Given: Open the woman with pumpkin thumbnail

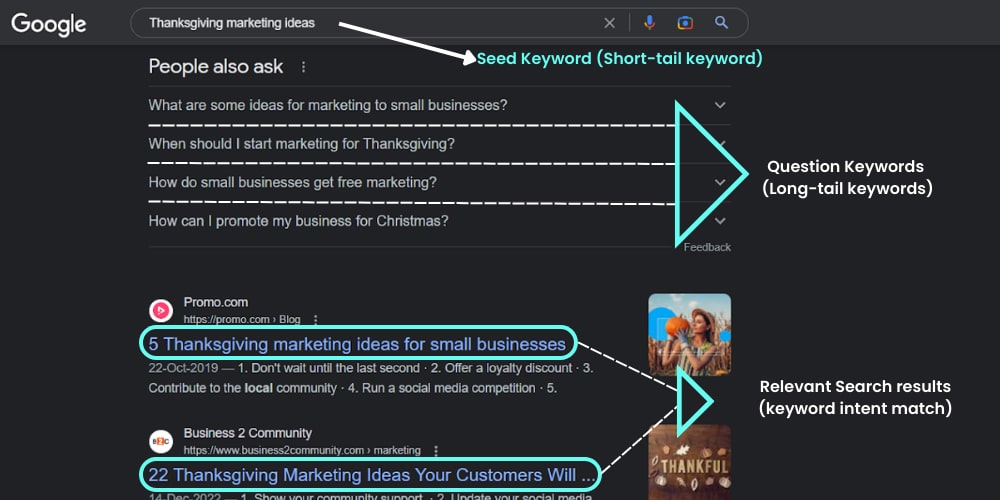Looking at the screenshot, I should 689,335.
